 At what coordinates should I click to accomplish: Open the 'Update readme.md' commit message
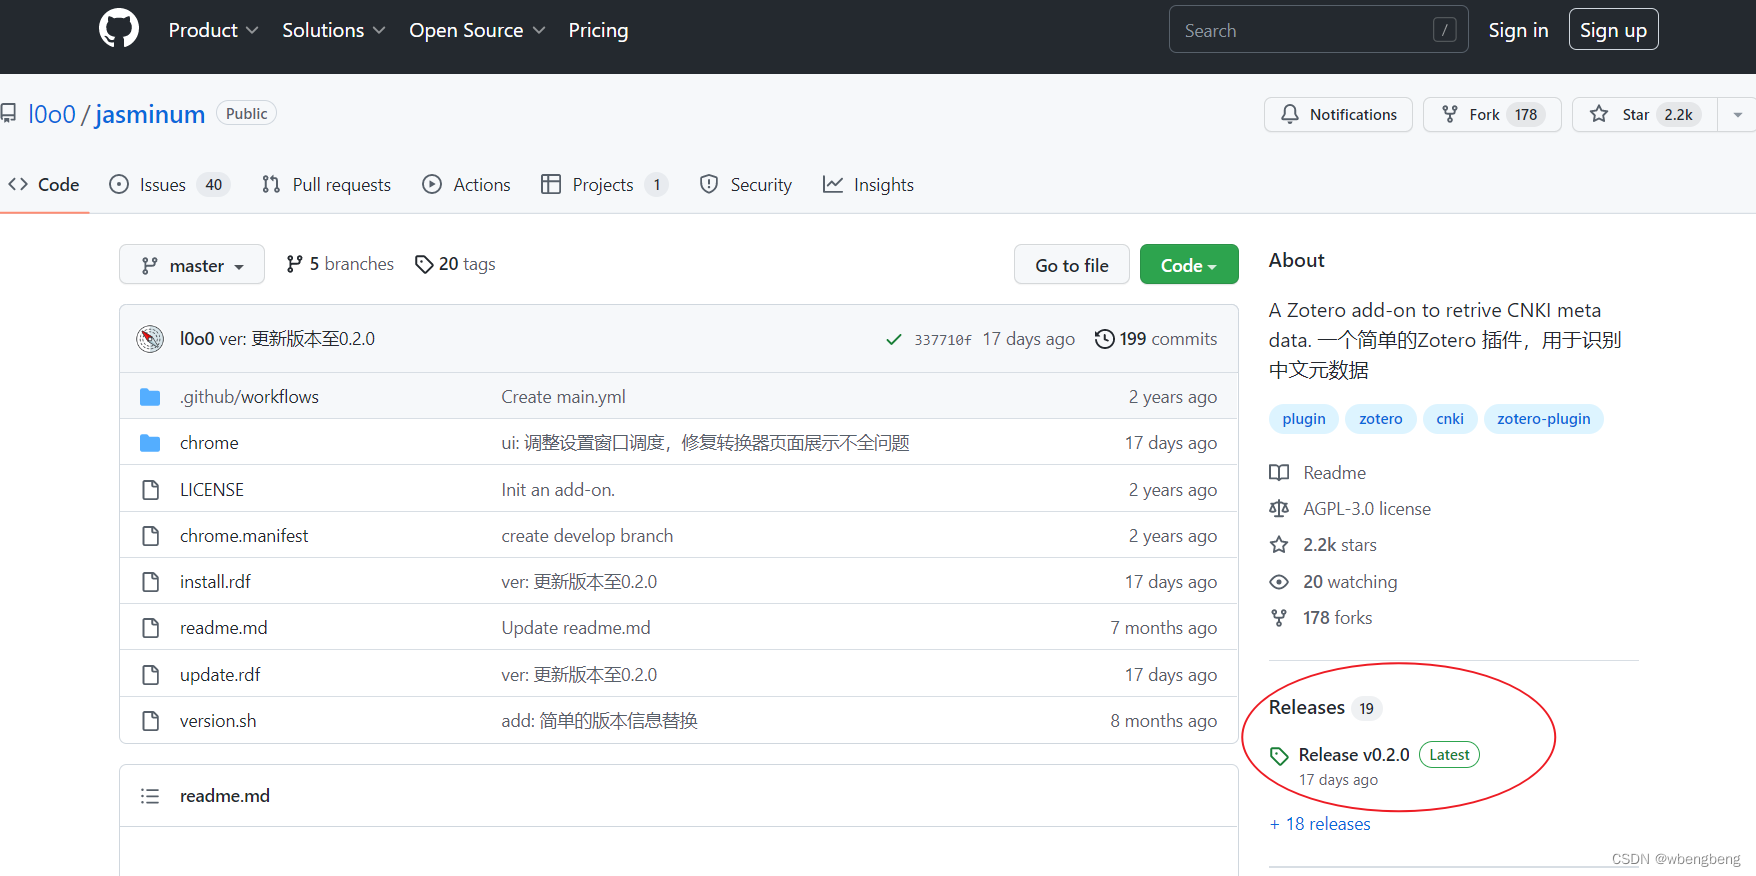coord(576,628)
